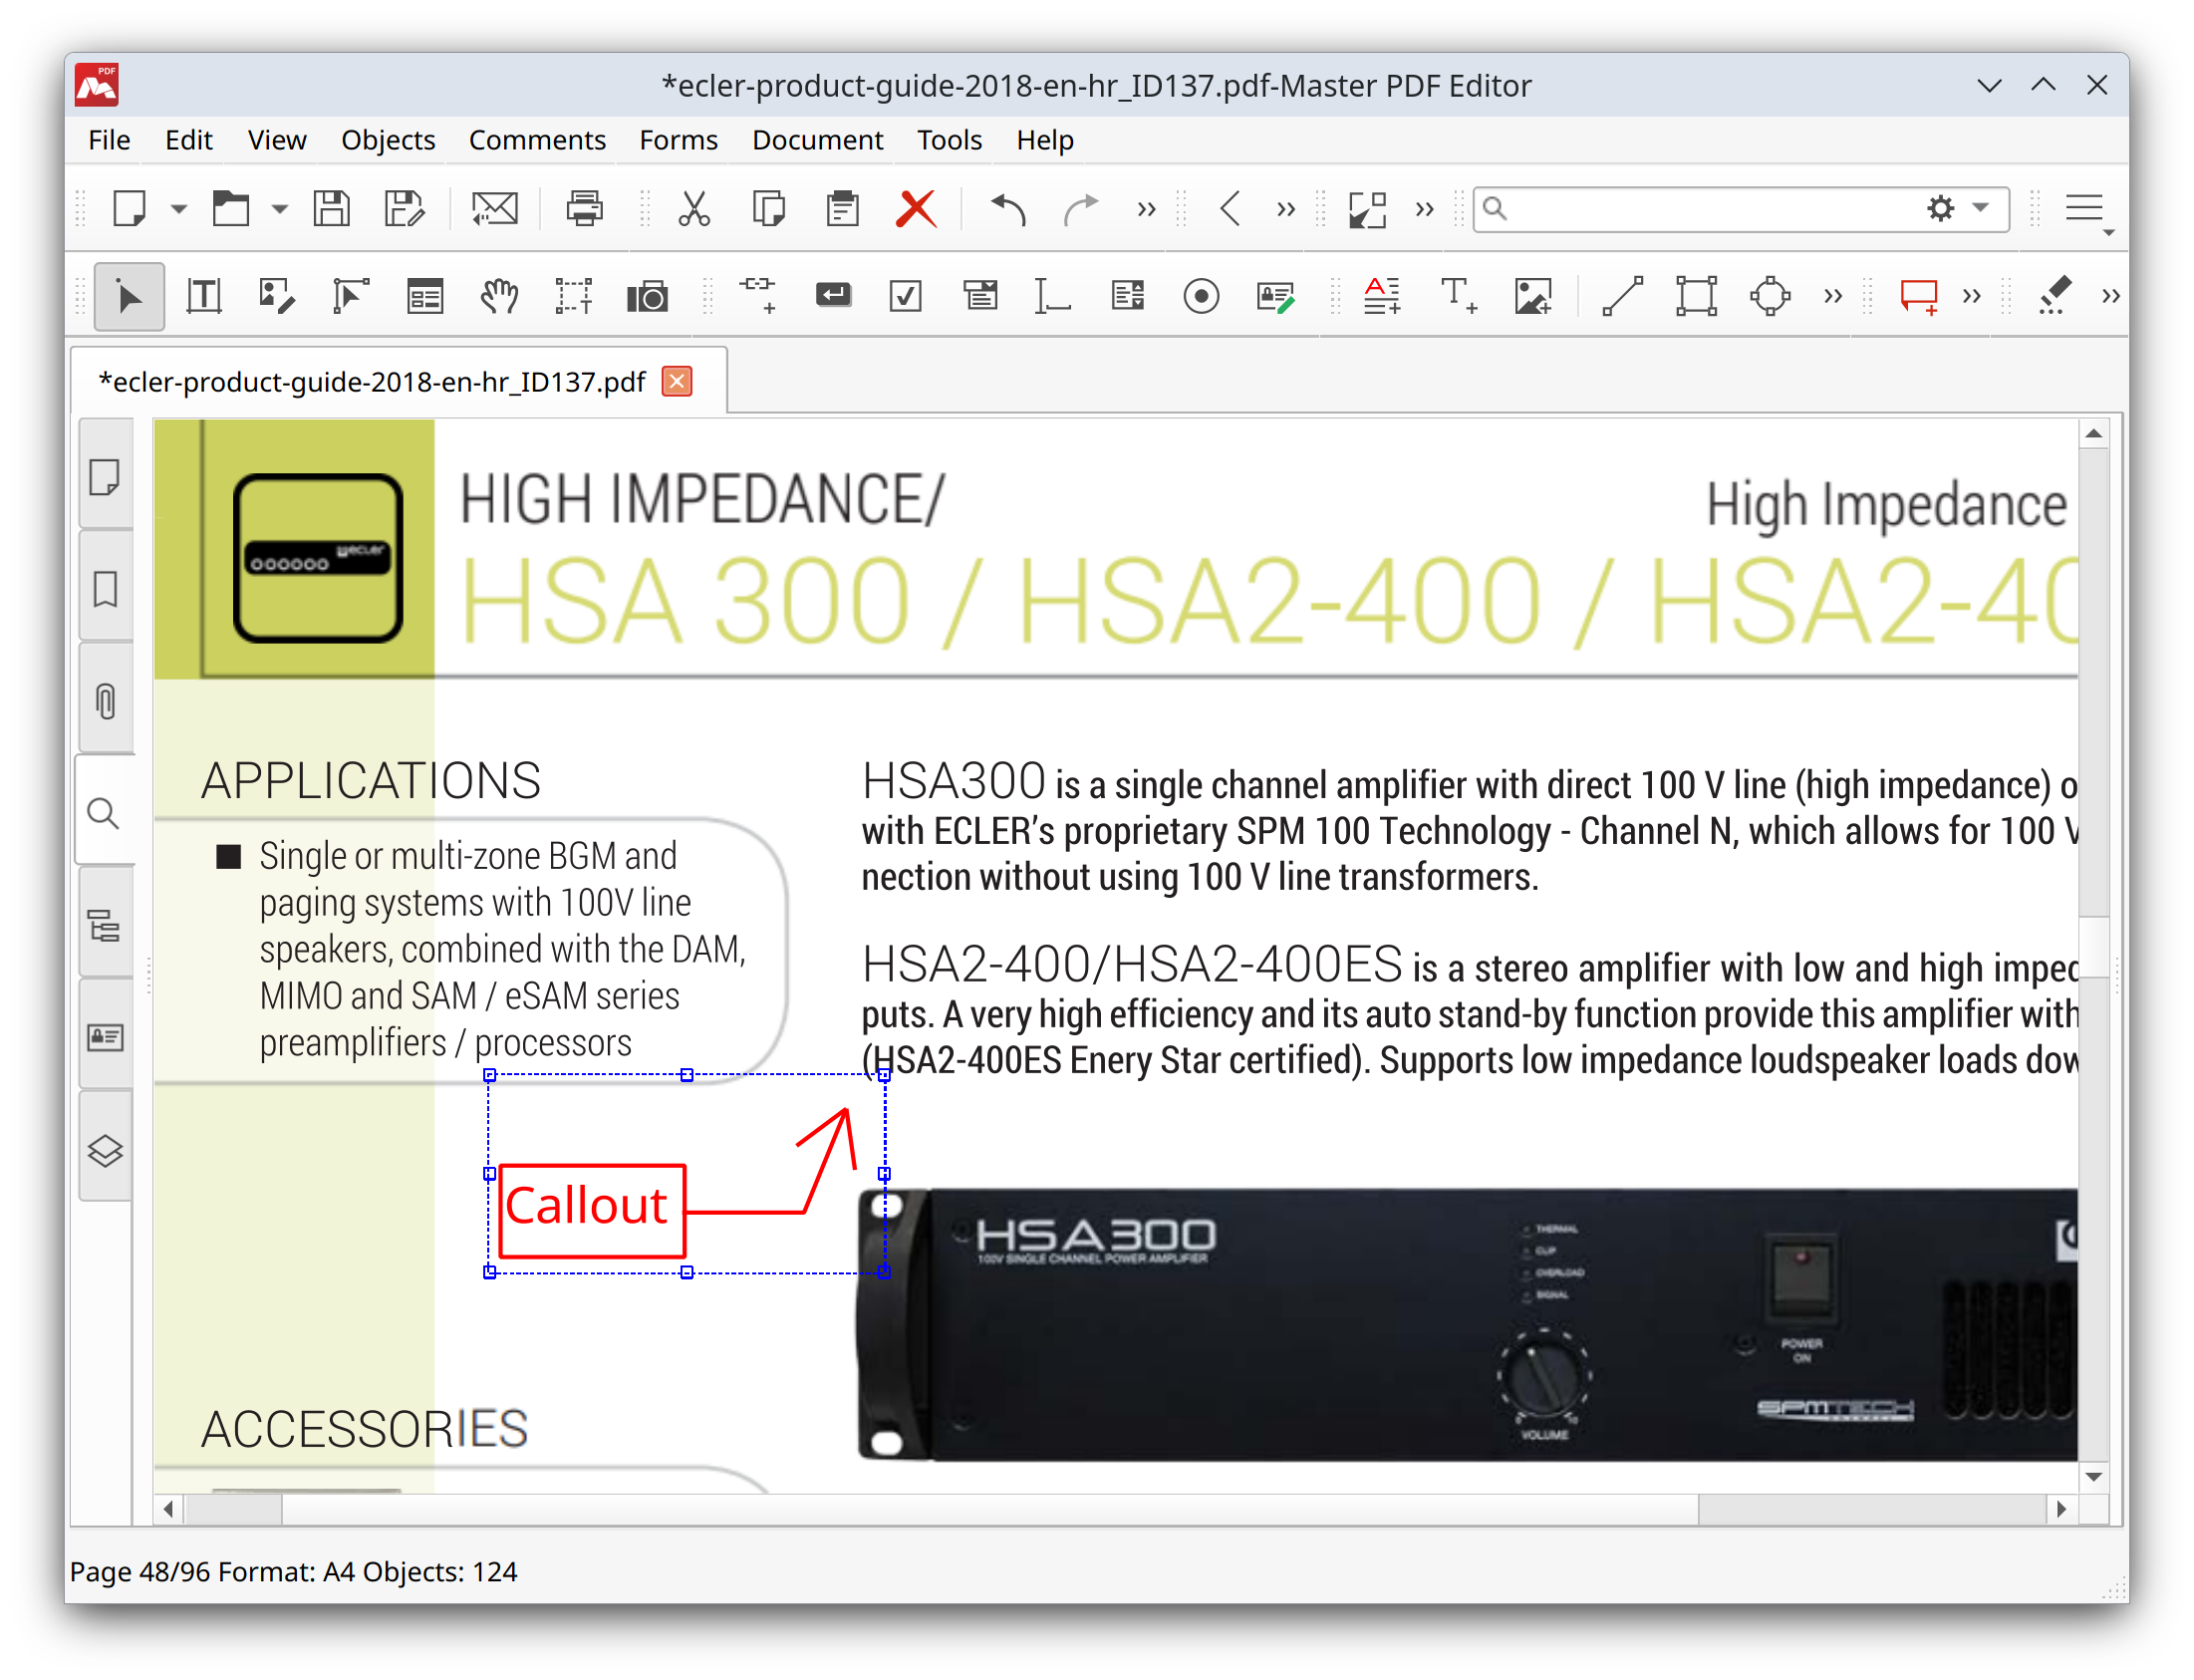Image resolution: width=2194 pixels, height=1680 pixels.
Task: Open the Bookmarks sidebar panel
Action: (x=106, y=590)
